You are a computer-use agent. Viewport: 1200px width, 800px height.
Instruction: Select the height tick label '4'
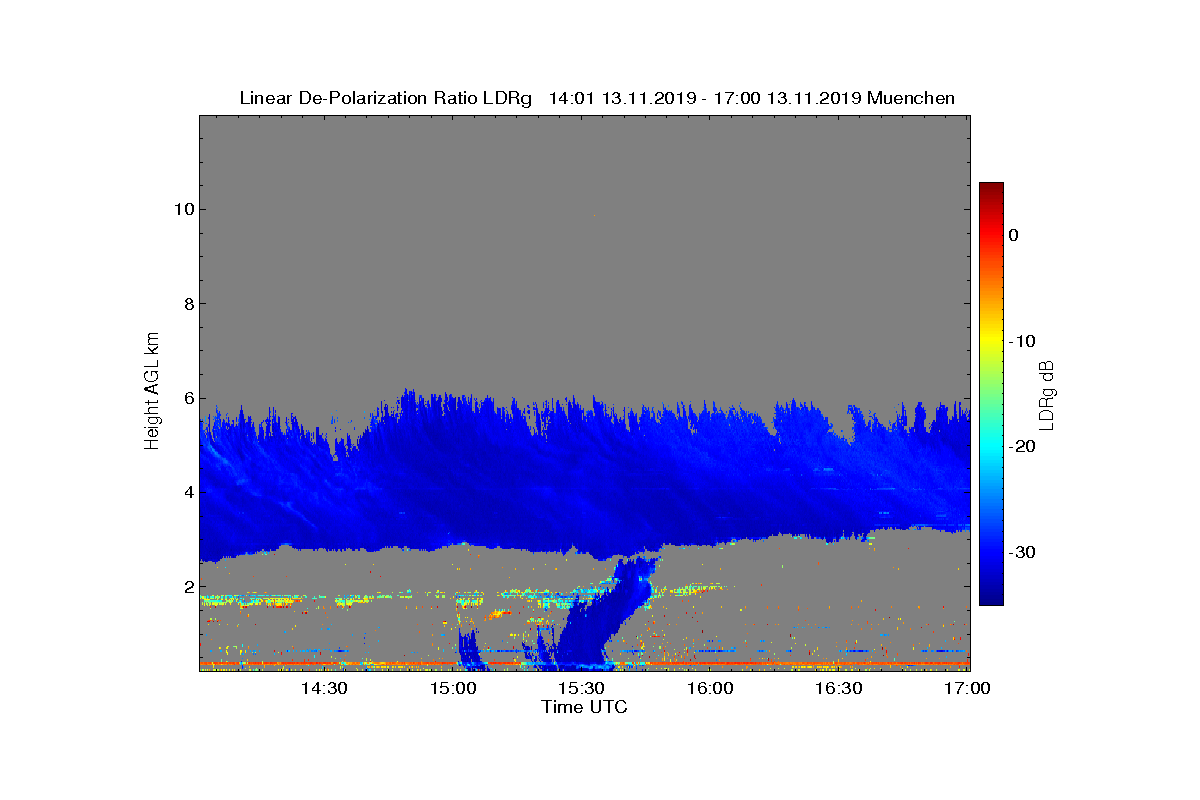coord(187,492)
